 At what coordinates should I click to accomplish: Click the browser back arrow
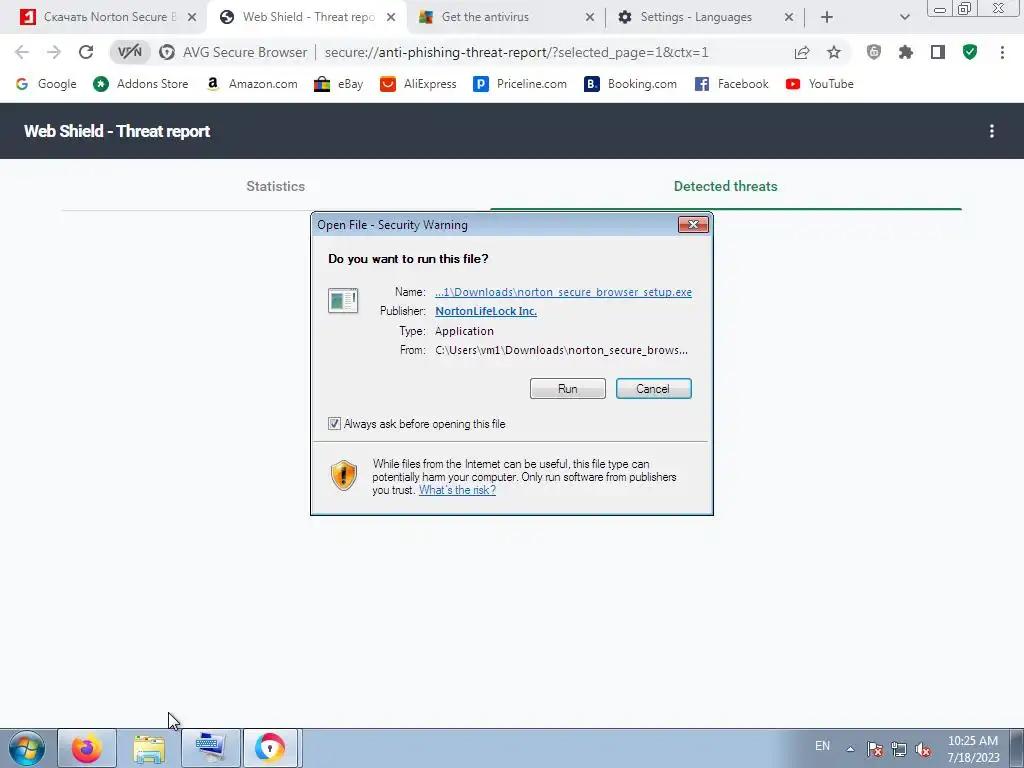(22, 52)
